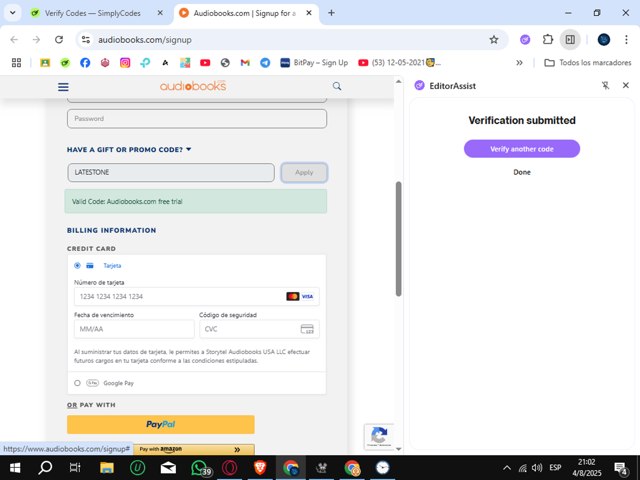Open a new browser tab
Screen dimensions: 640x480
coord(331,13)
